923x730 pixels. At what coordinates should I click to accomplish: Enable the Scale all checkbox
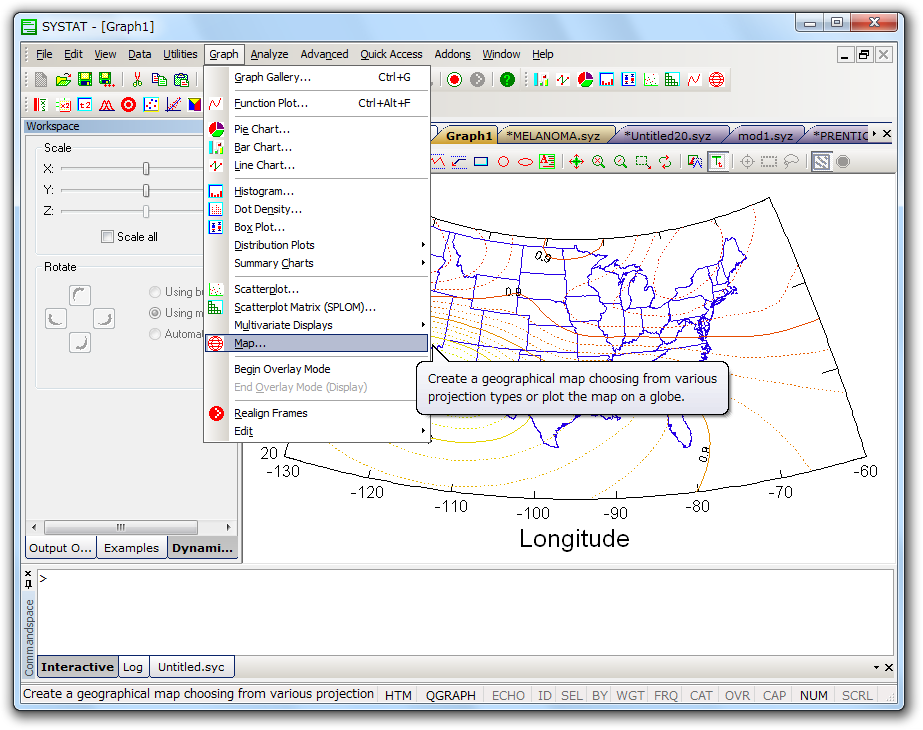tap(107, 237)
